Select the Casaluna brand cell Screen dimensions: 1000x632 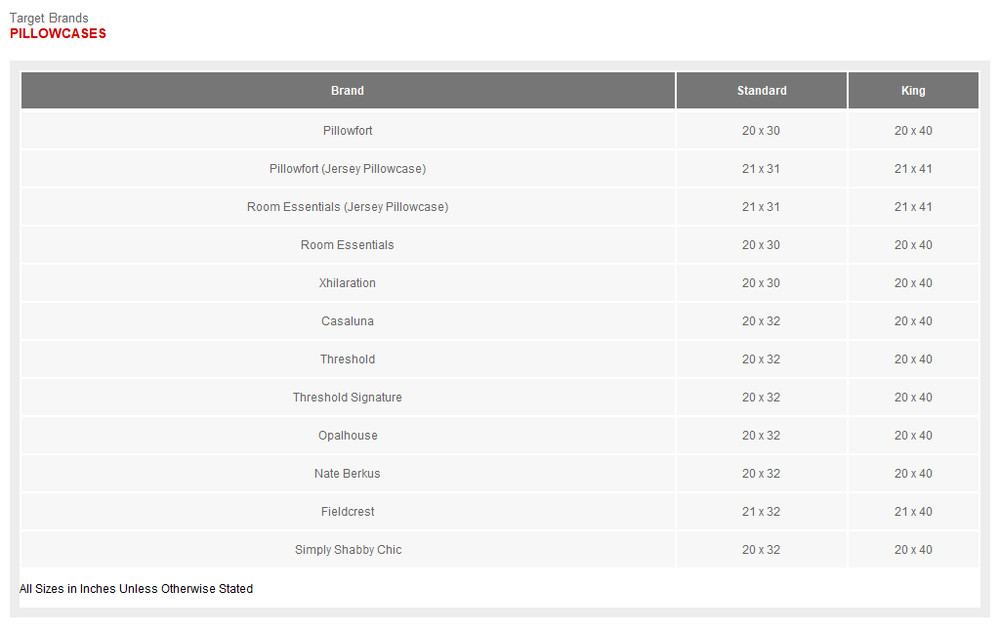[x=347, y=321]
